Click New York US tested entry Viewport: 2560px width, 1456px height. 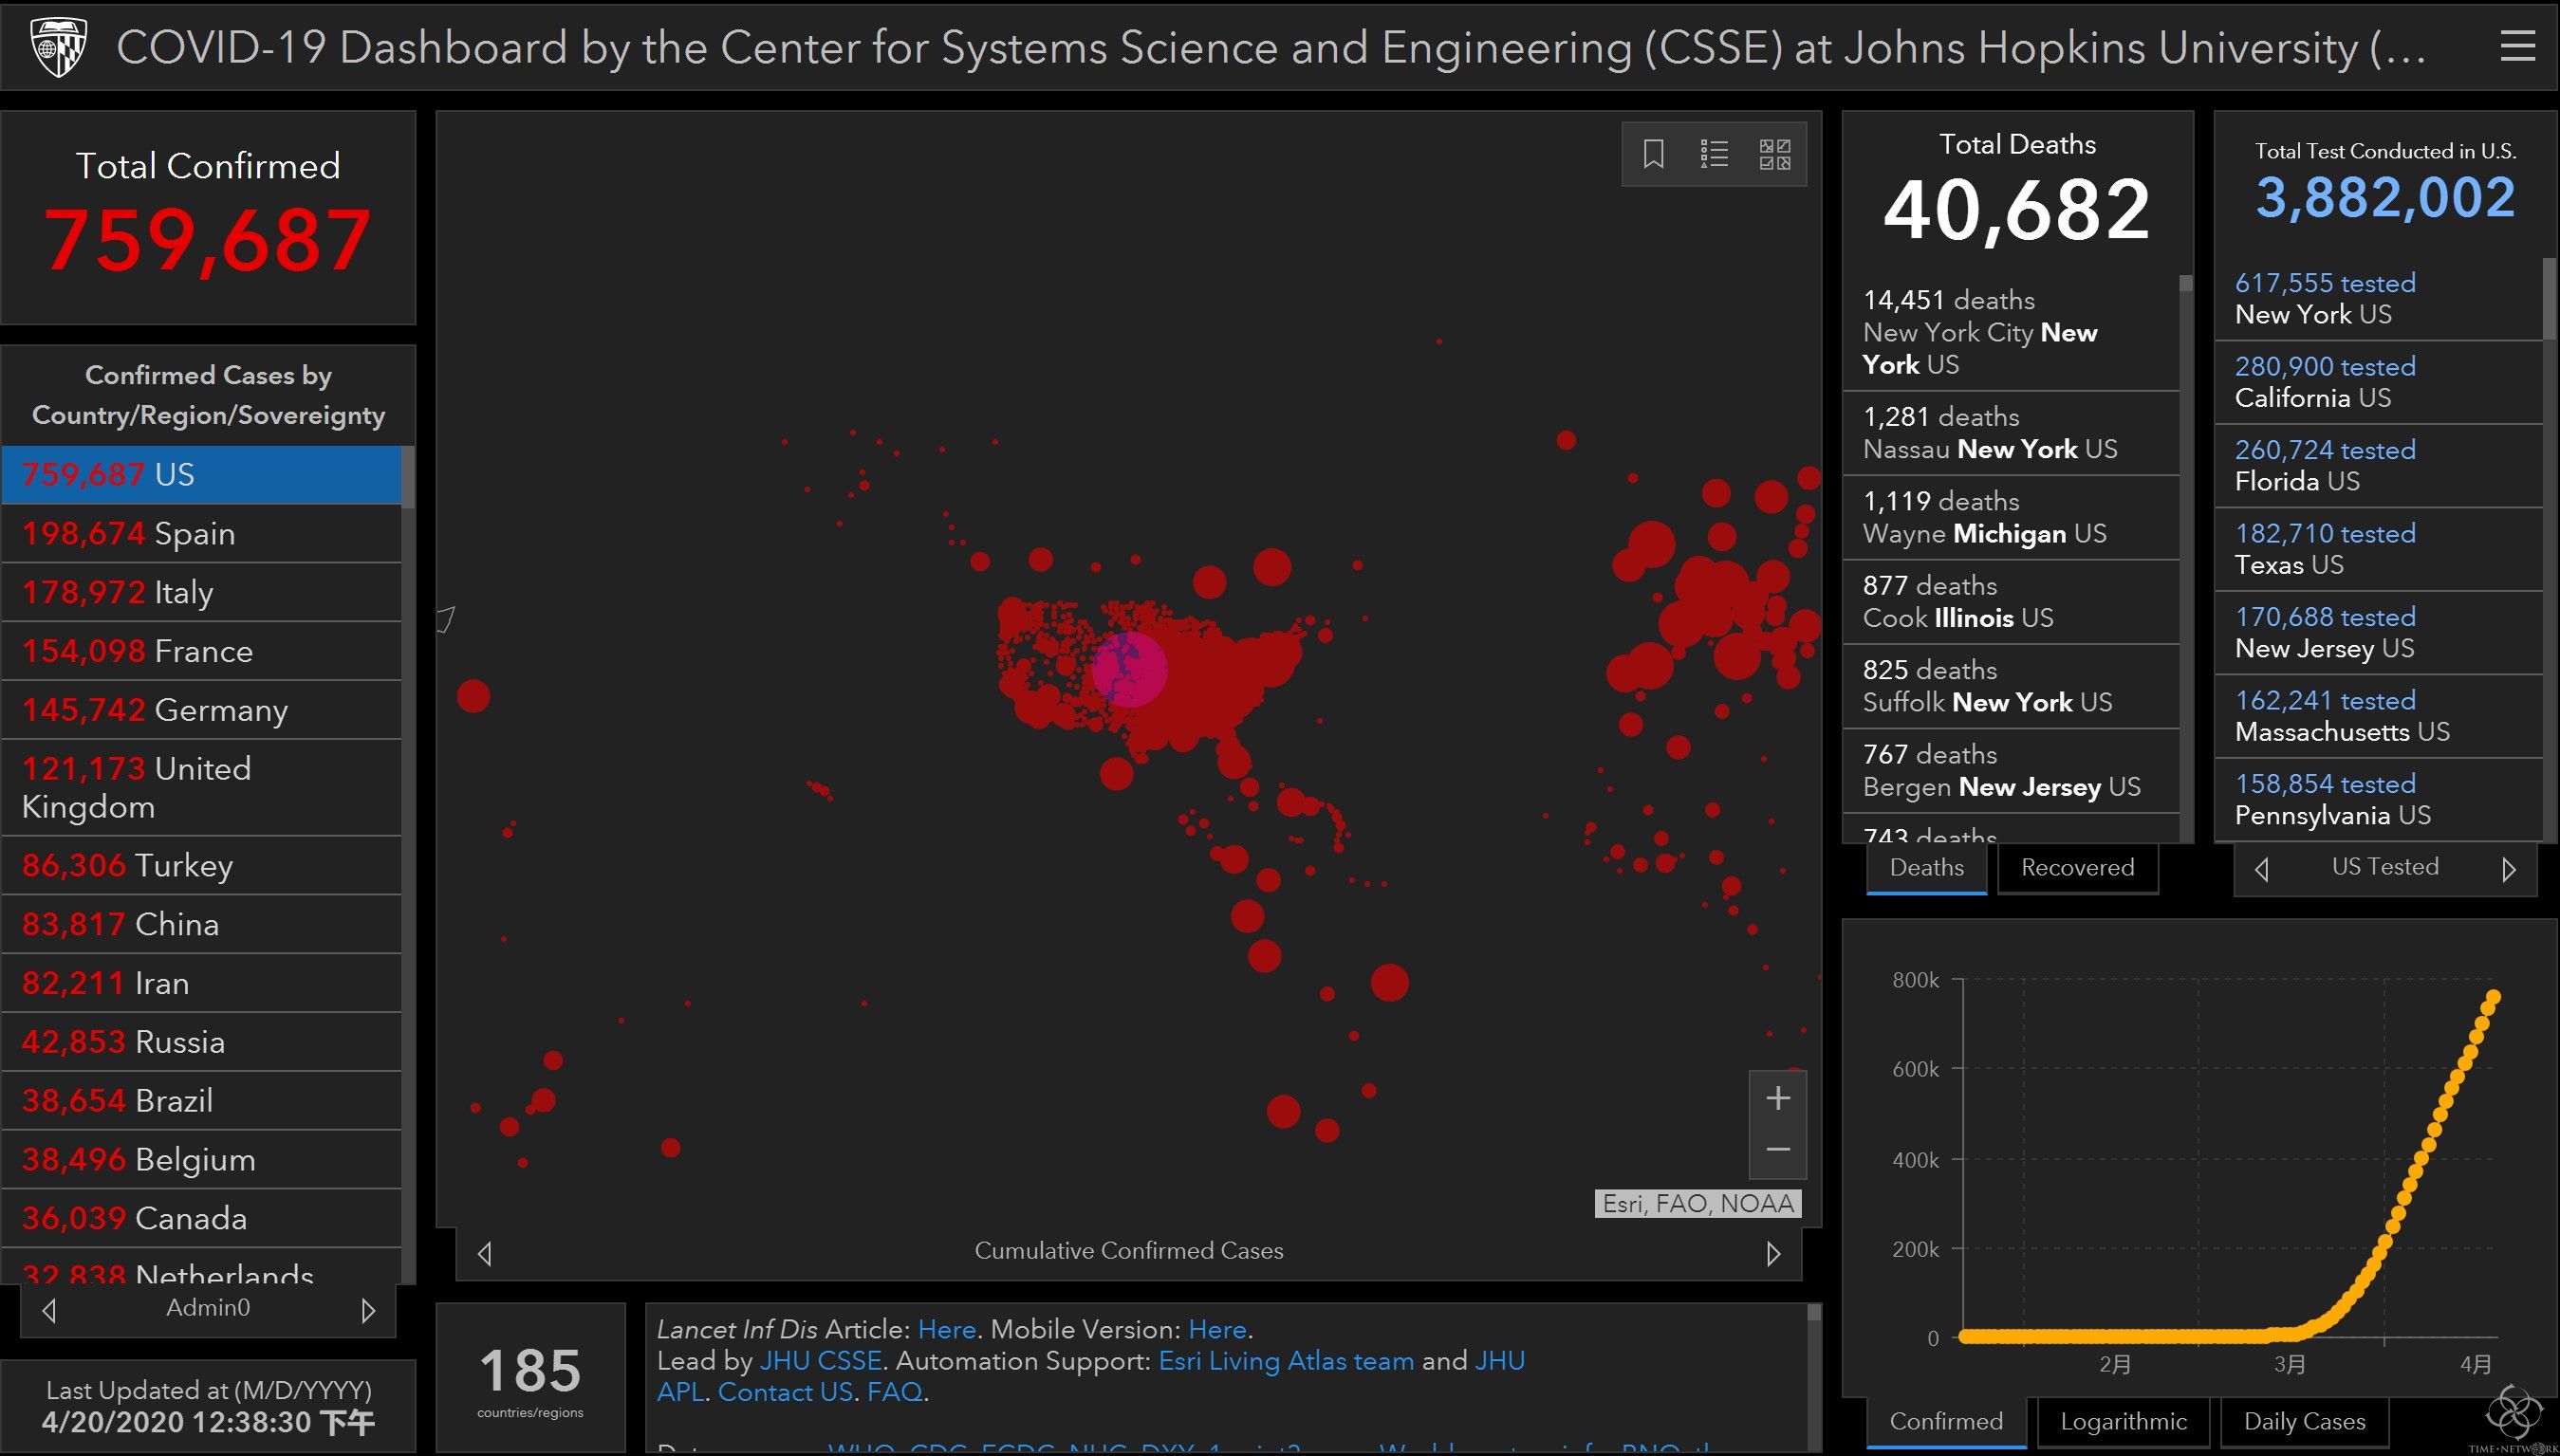tap(2379, 299)
